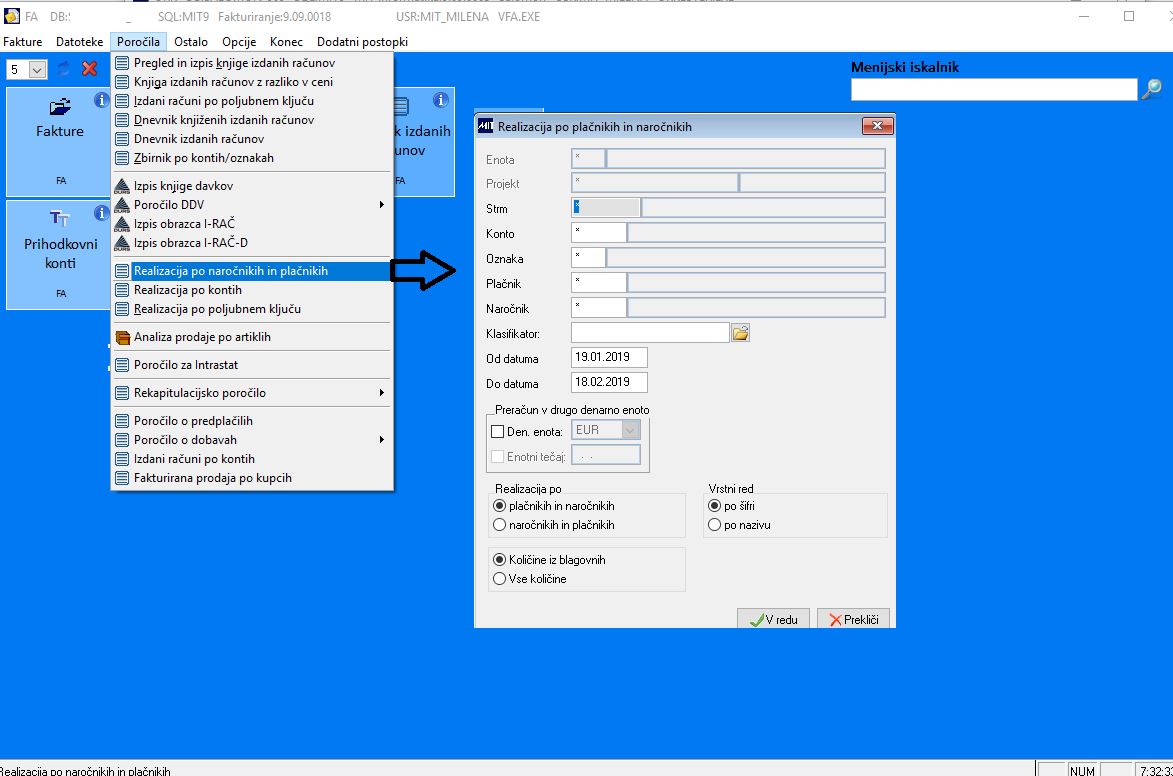Expand the Poročilo DDV submenu
This screenshot has height=776, width=1173.
click(251, 204)
